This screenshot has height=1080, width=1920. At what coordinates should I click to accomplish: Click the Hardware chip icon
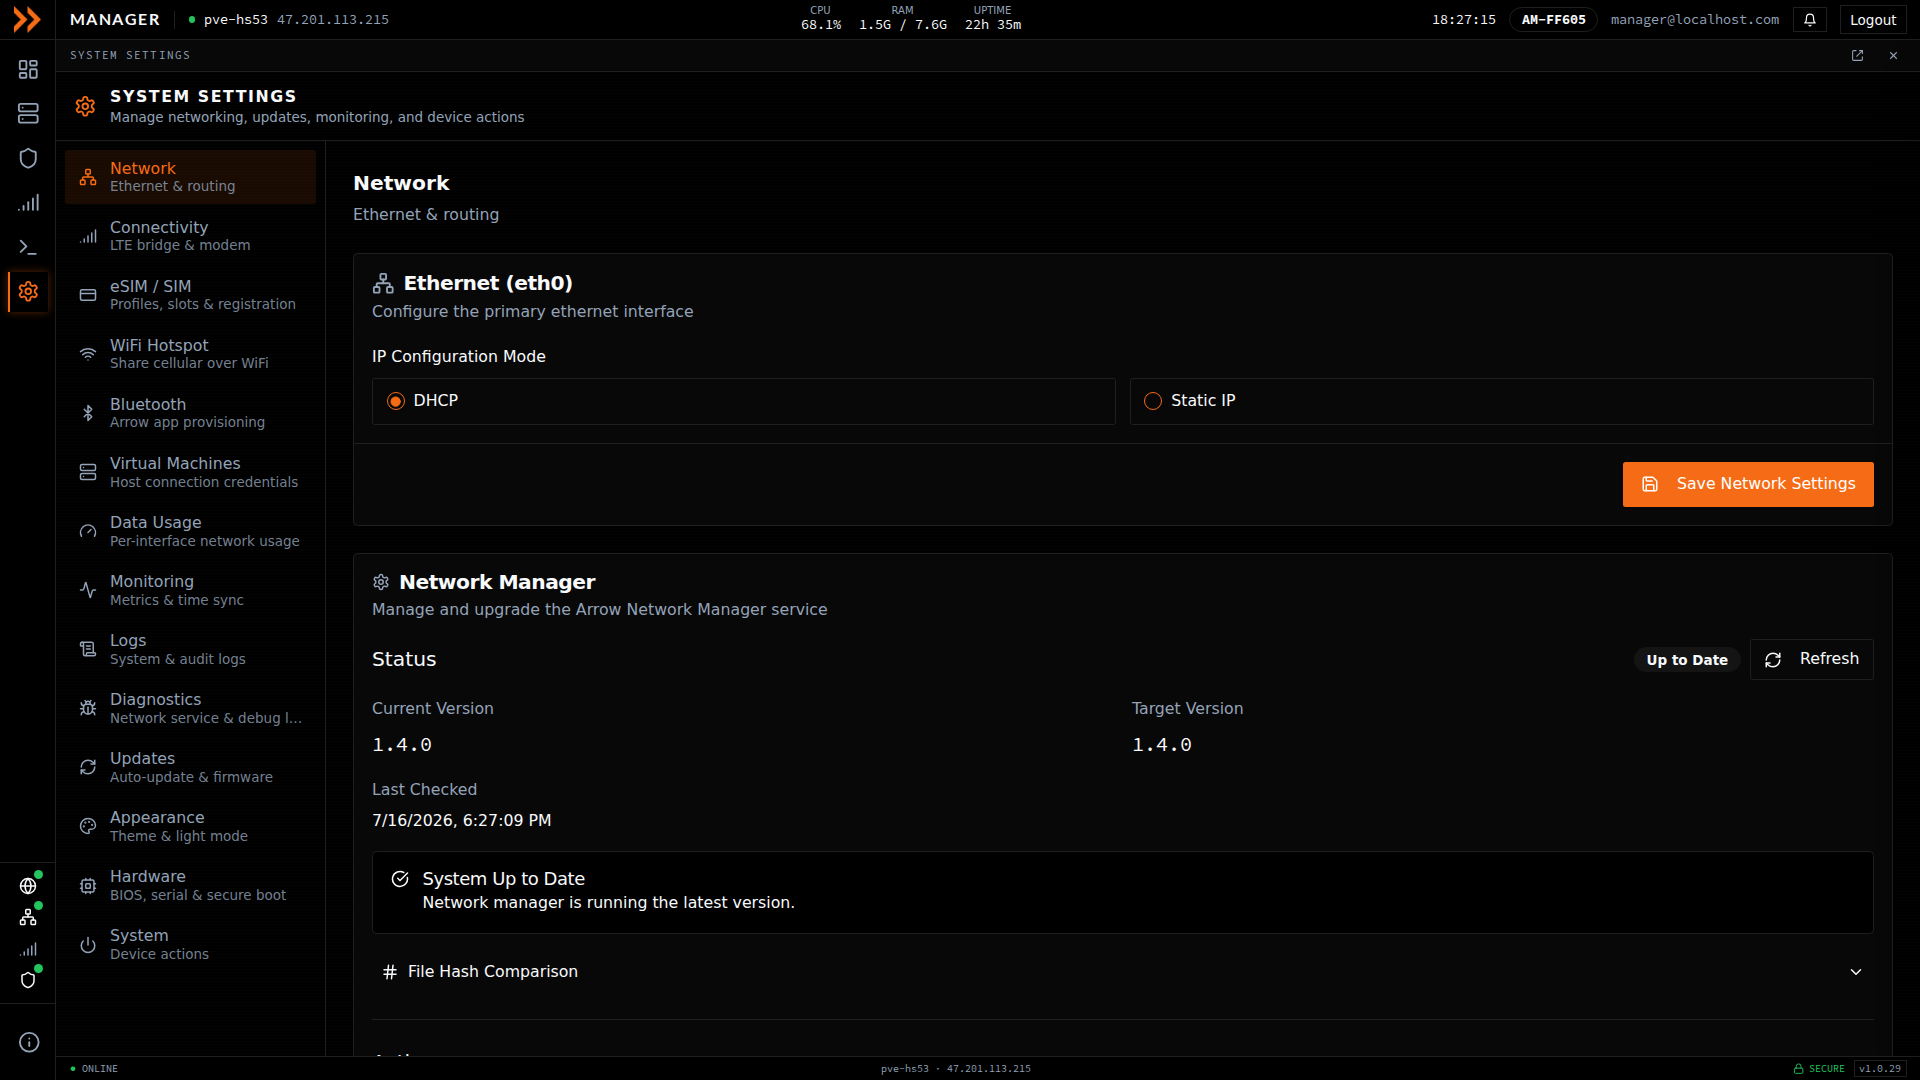88,885
